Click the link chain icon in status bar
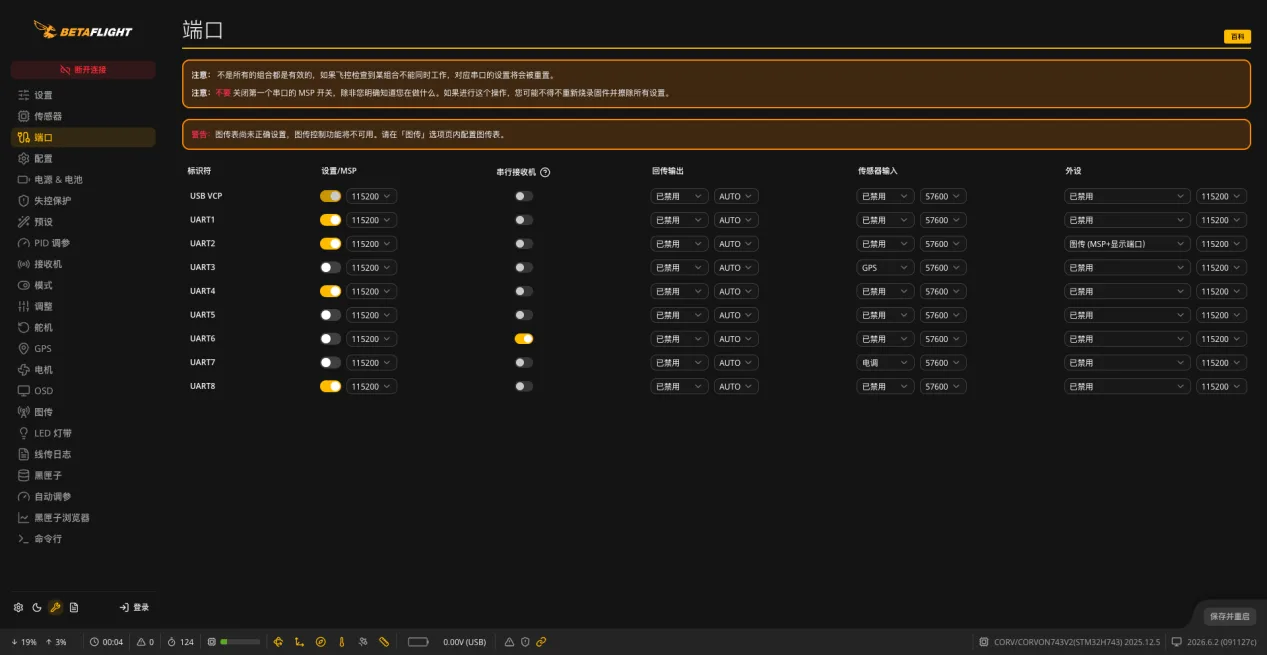The image size is (1267, 655). click(541, 642)
